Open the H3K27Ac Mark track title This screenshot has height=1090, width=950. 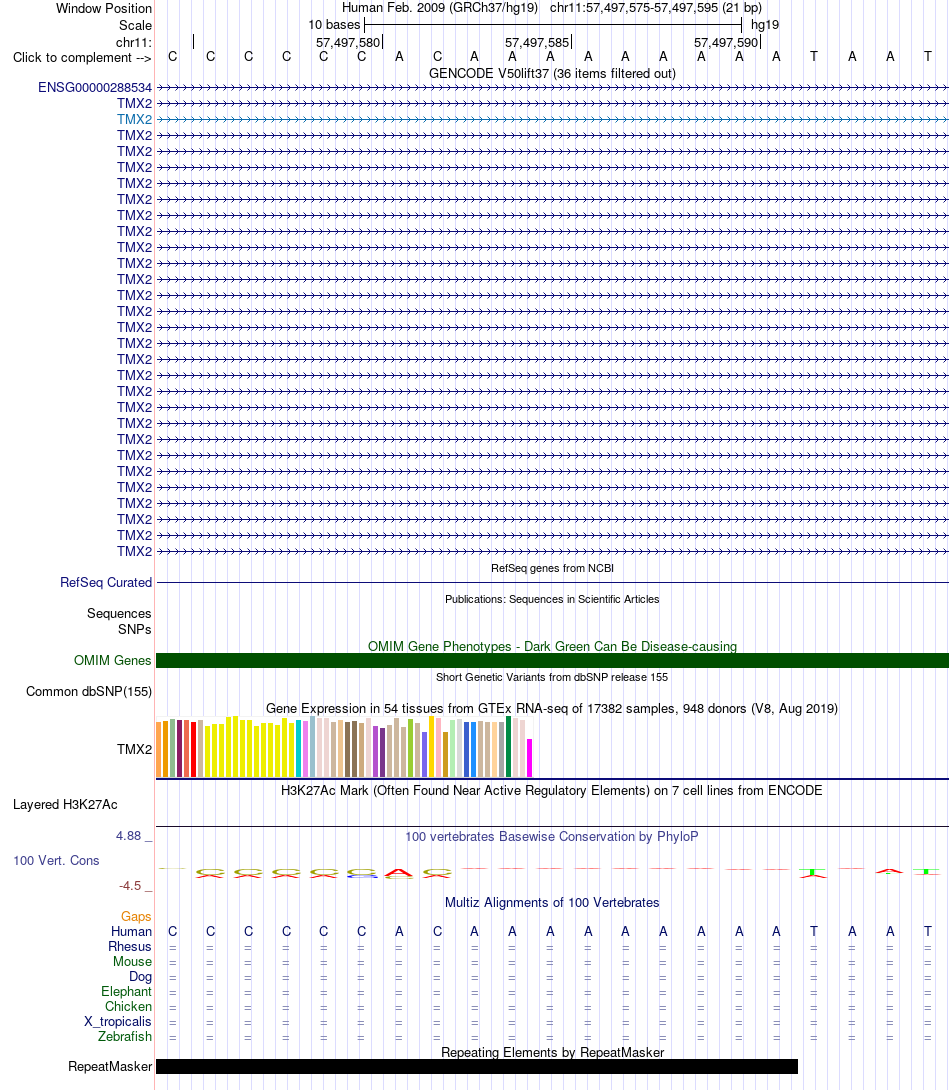click(x=552, y=790)
